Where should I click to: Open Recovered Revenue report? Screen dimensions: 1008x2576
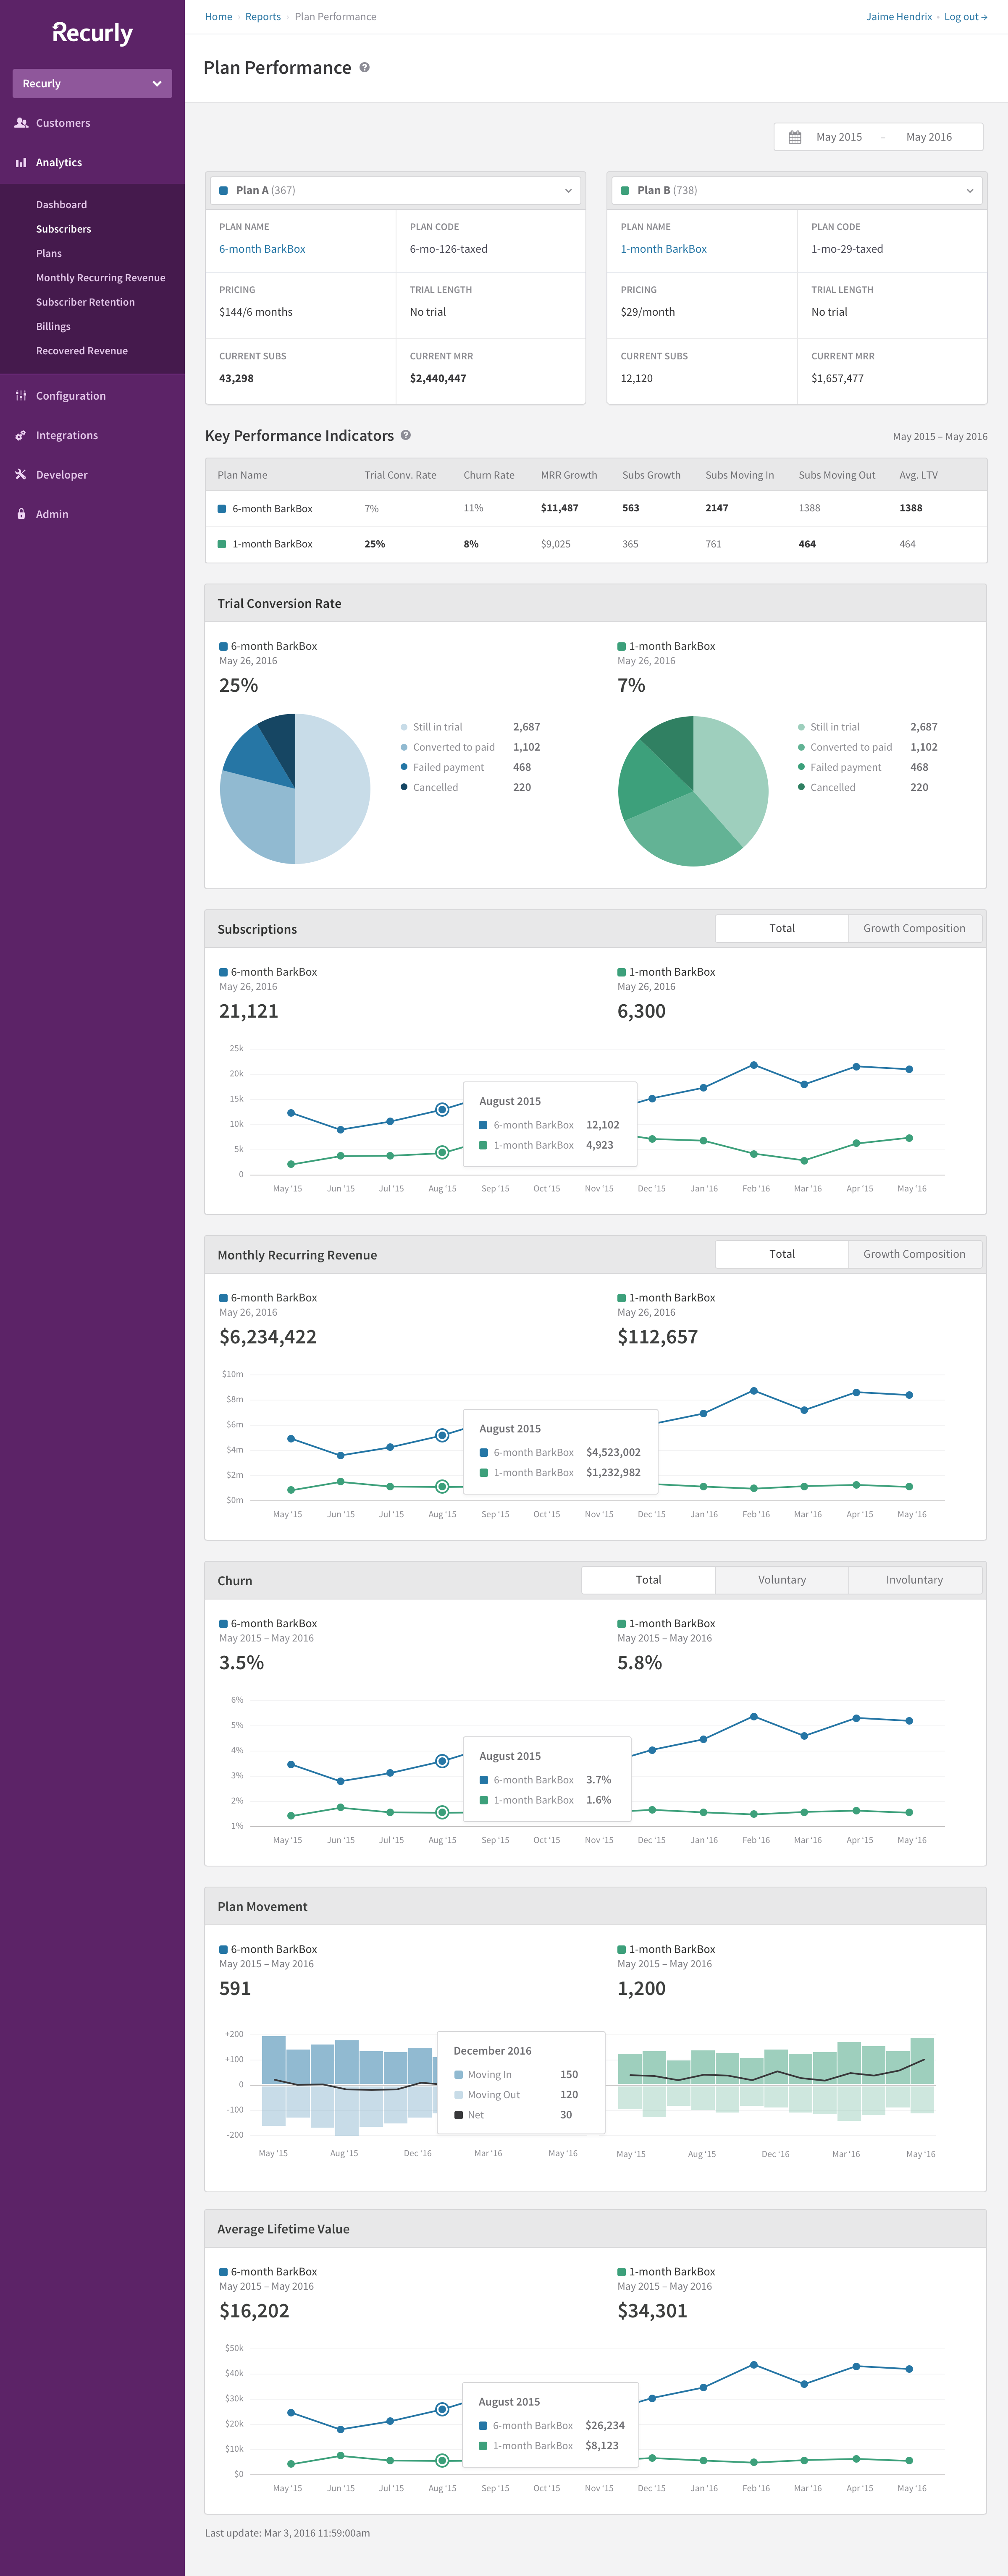82,351
